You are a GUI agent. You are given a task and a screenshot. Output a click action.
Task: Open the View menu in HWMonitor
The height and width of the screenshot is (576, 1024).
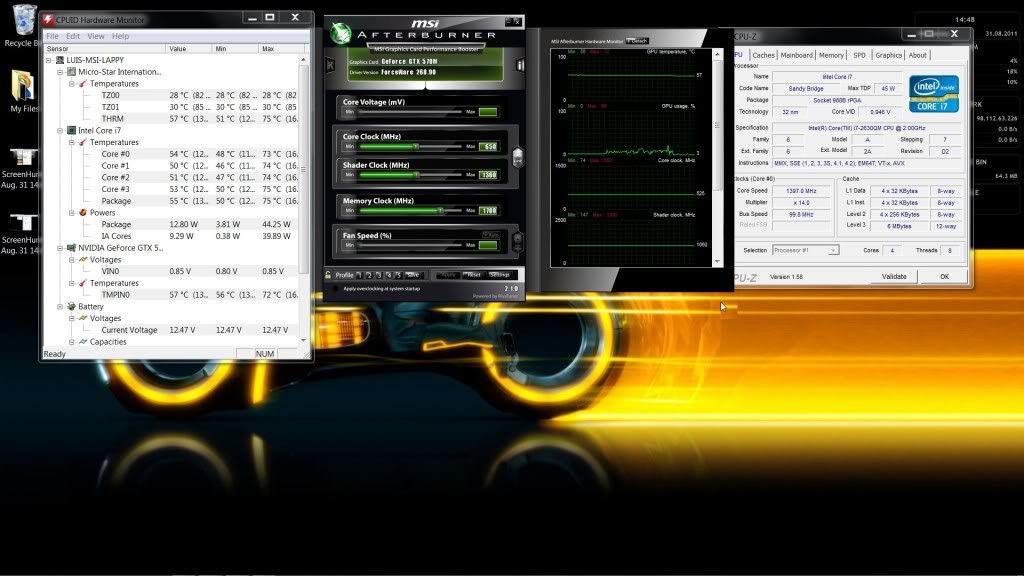point(96,36)
